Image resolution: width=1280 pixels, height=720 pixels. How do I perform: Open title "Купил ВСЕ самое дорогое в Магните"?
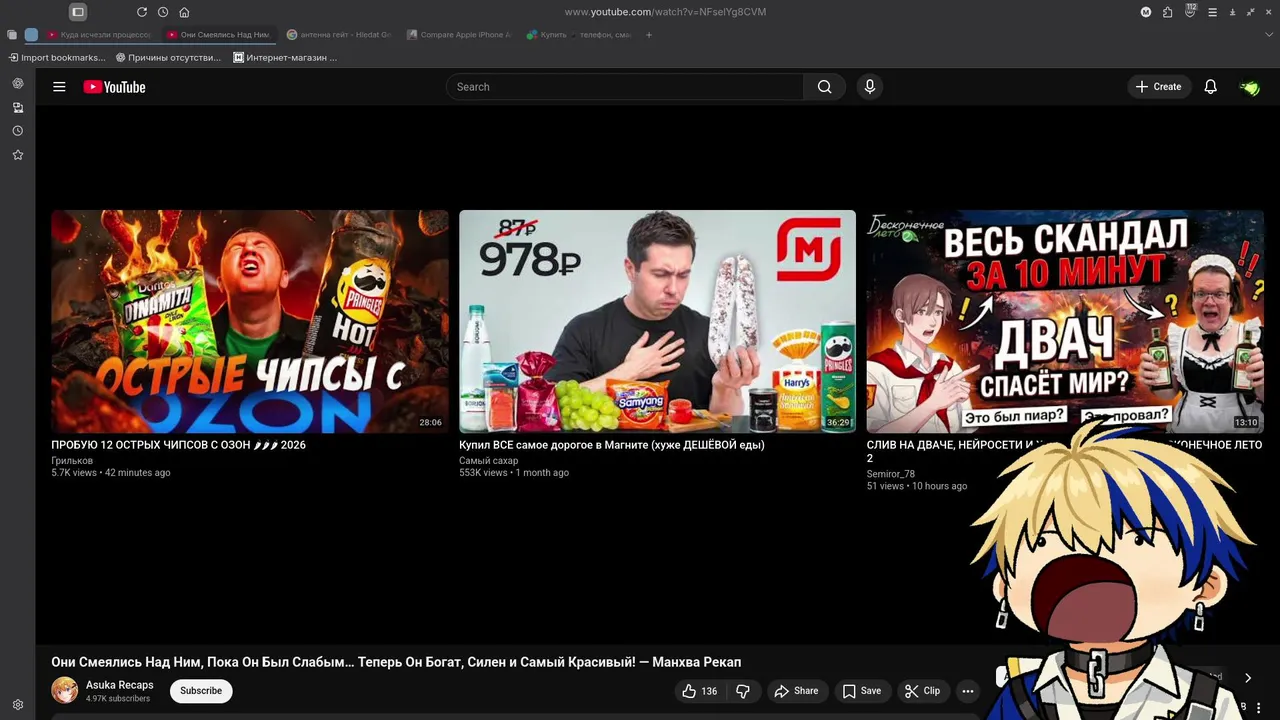tap(611, 445)
